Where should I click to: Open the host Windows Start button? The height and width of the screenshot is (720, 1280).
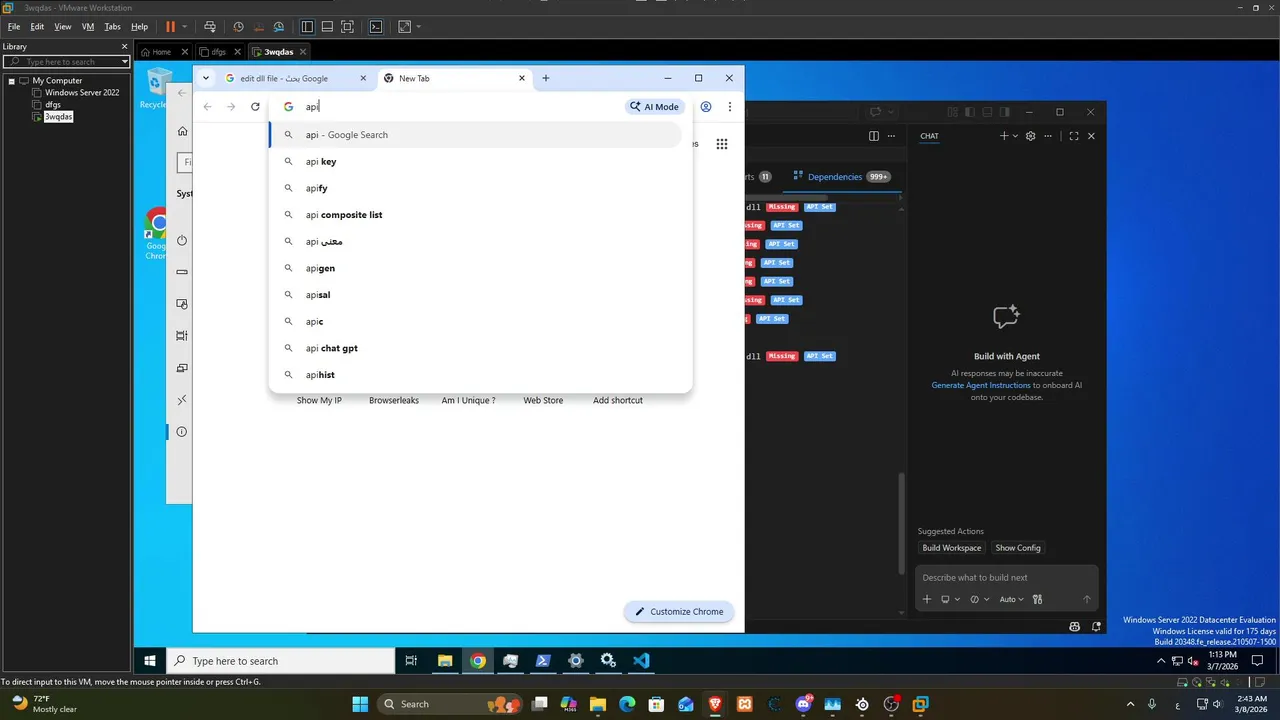(x=360, y=704)
